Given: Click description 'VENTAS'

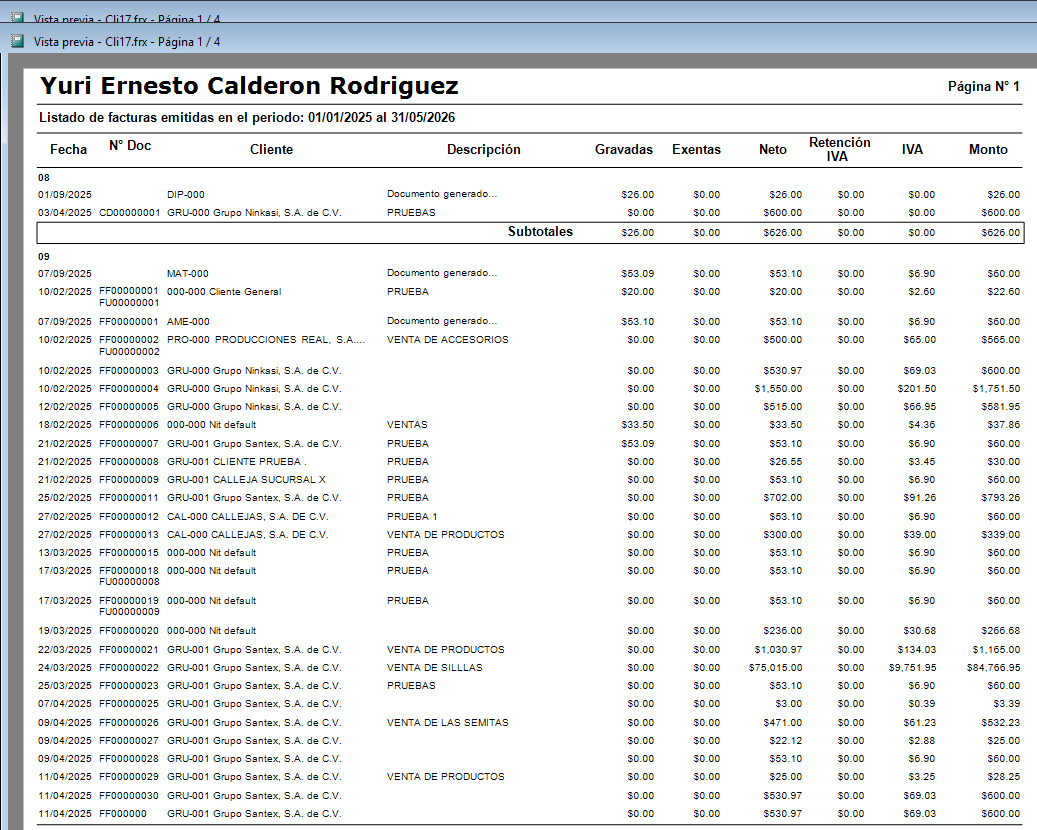Looking at the screenshot, I should 407,425.
